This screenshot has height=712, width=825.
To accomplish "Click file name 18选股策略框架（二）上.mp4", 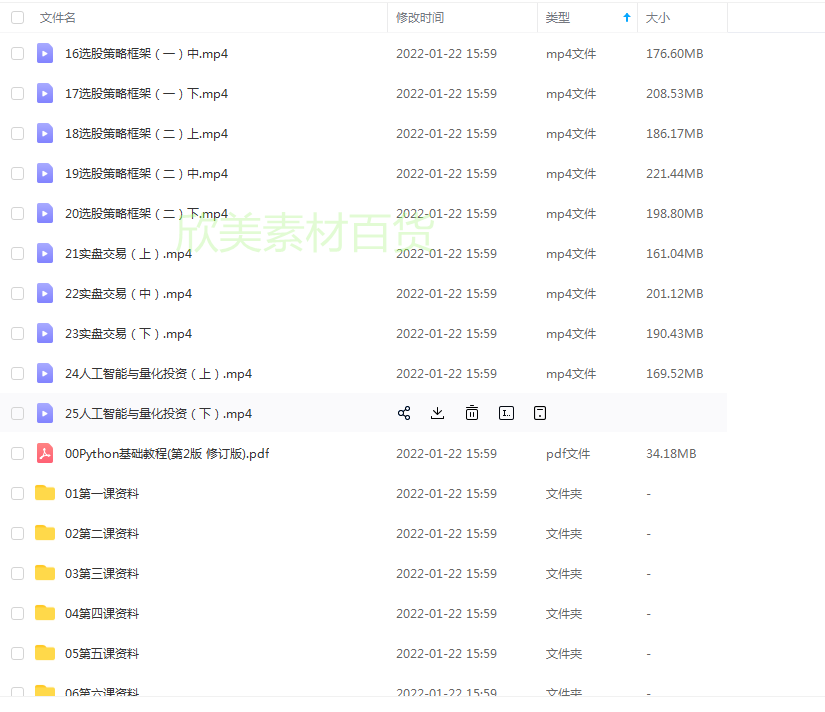I will pyautogui.click(x=146, y=134).
